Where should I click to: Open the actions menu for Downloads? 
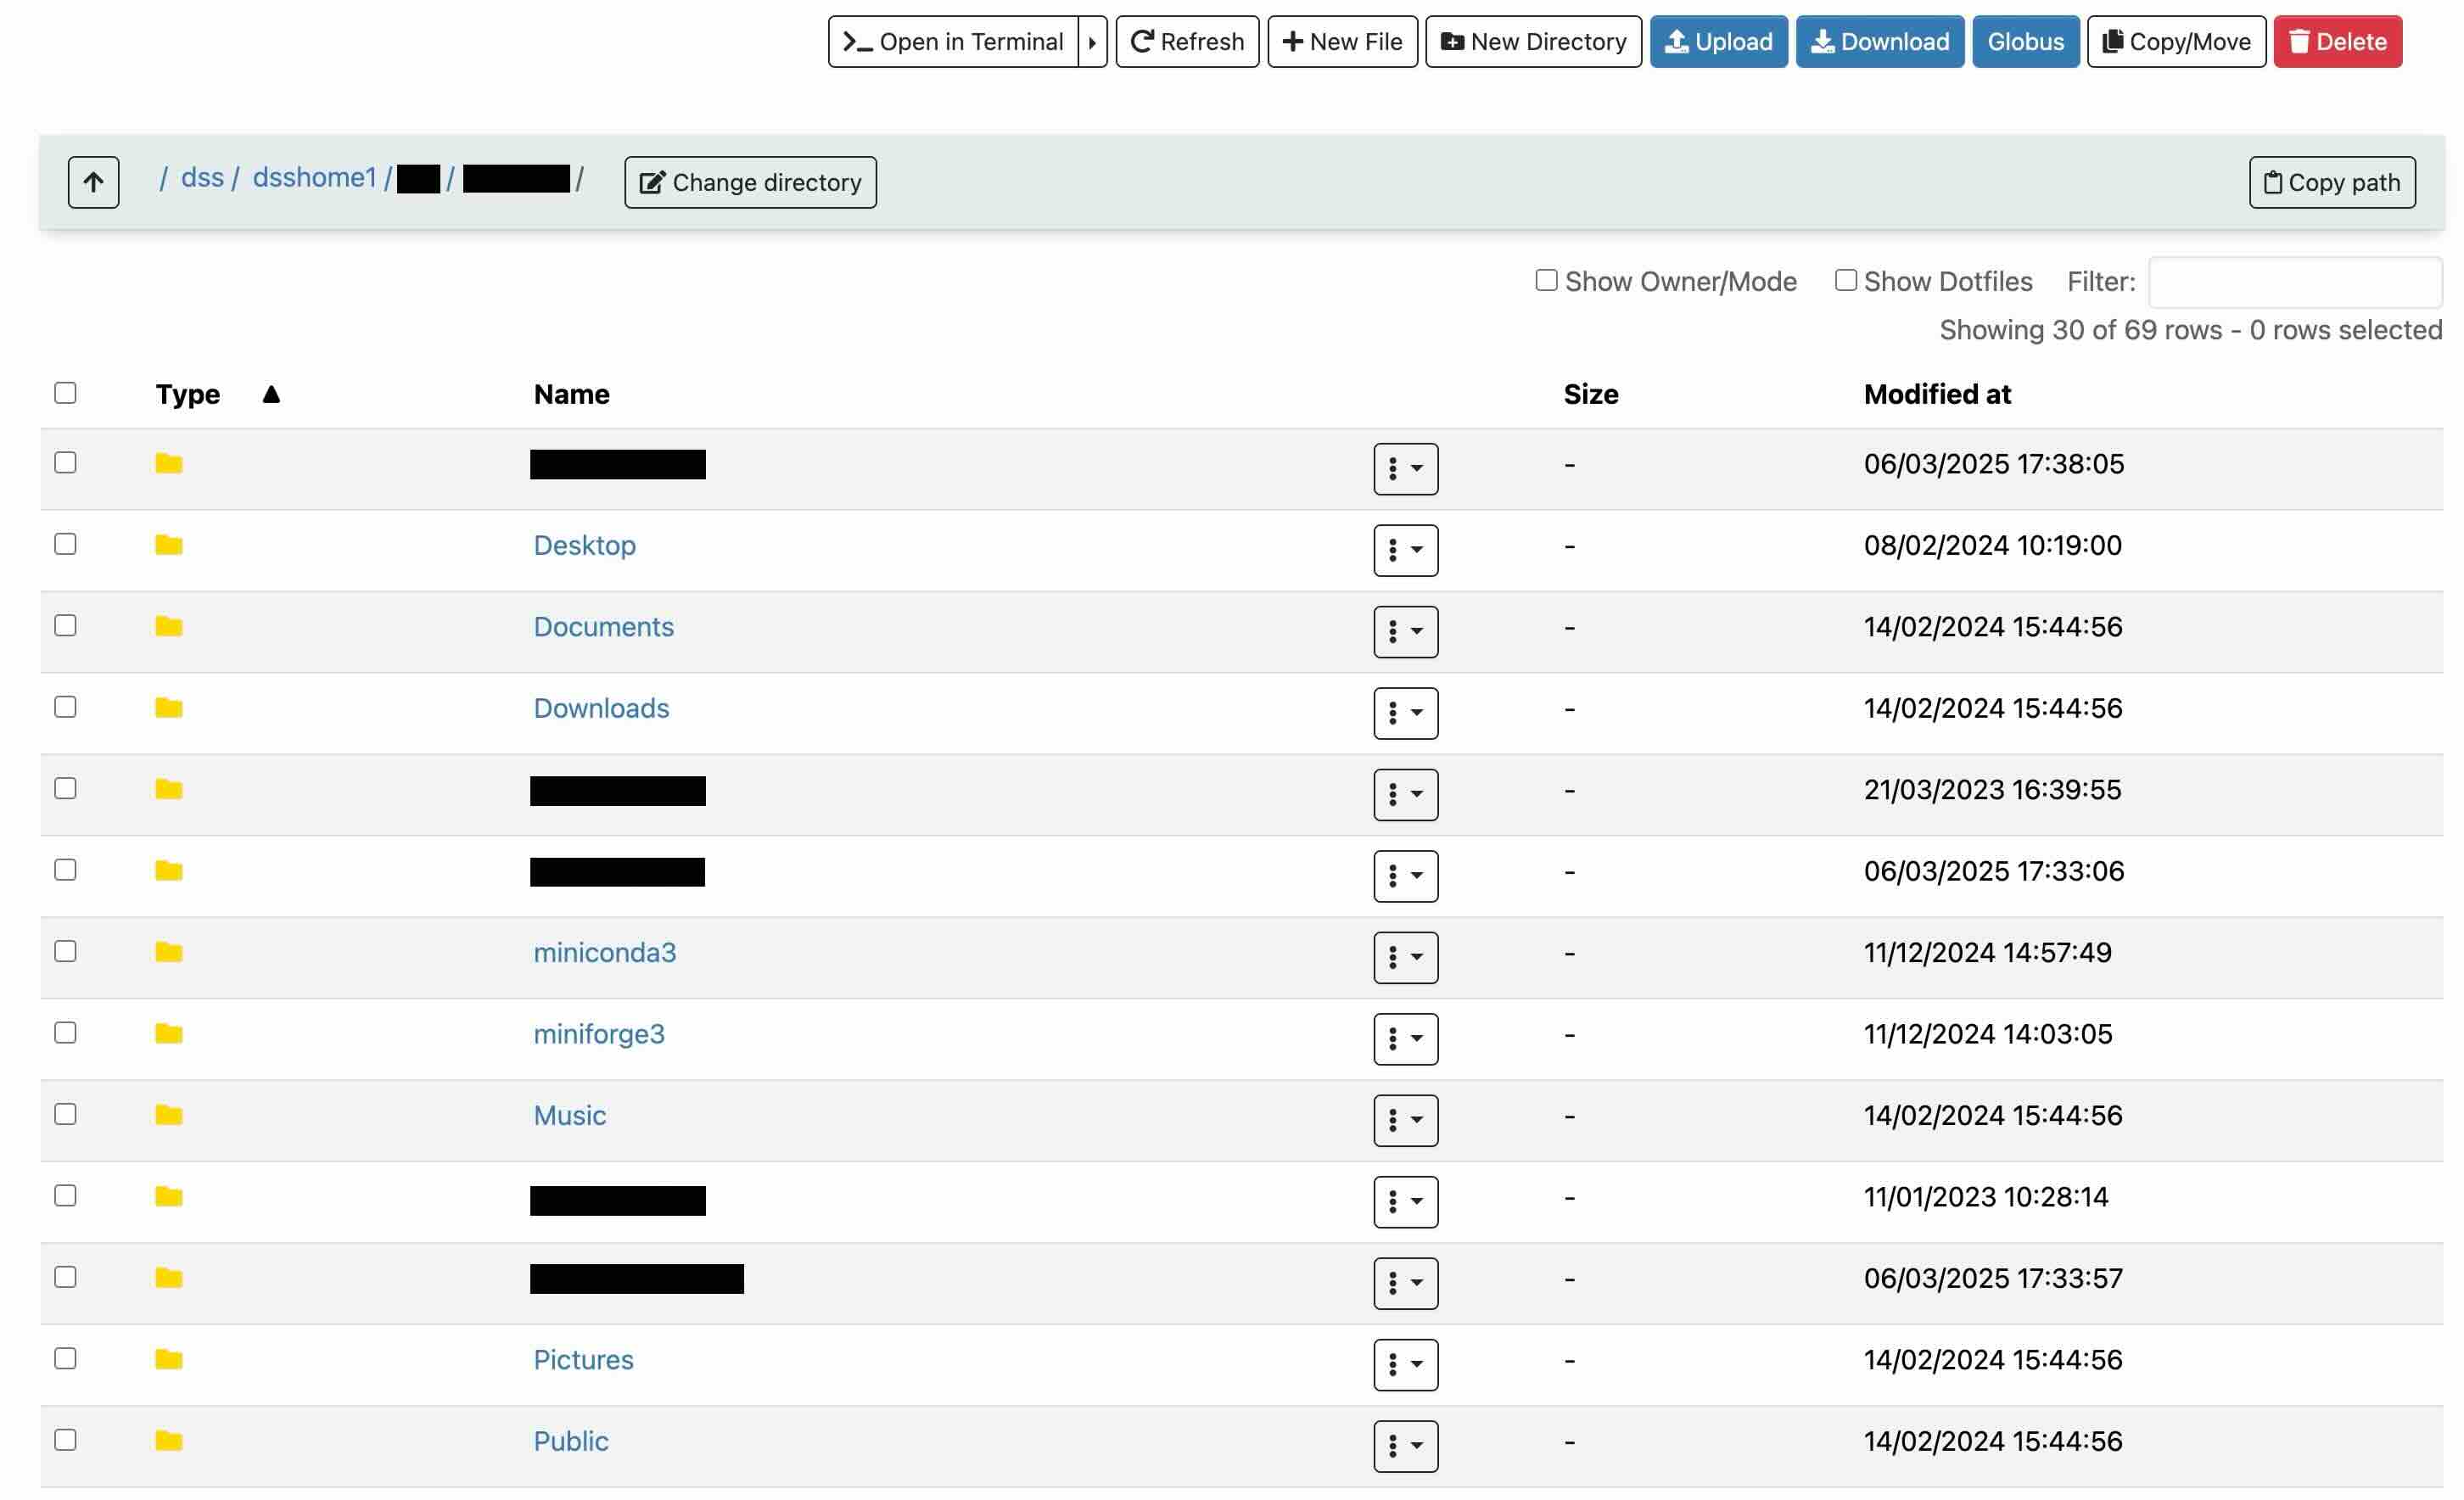click(1405, 713)
